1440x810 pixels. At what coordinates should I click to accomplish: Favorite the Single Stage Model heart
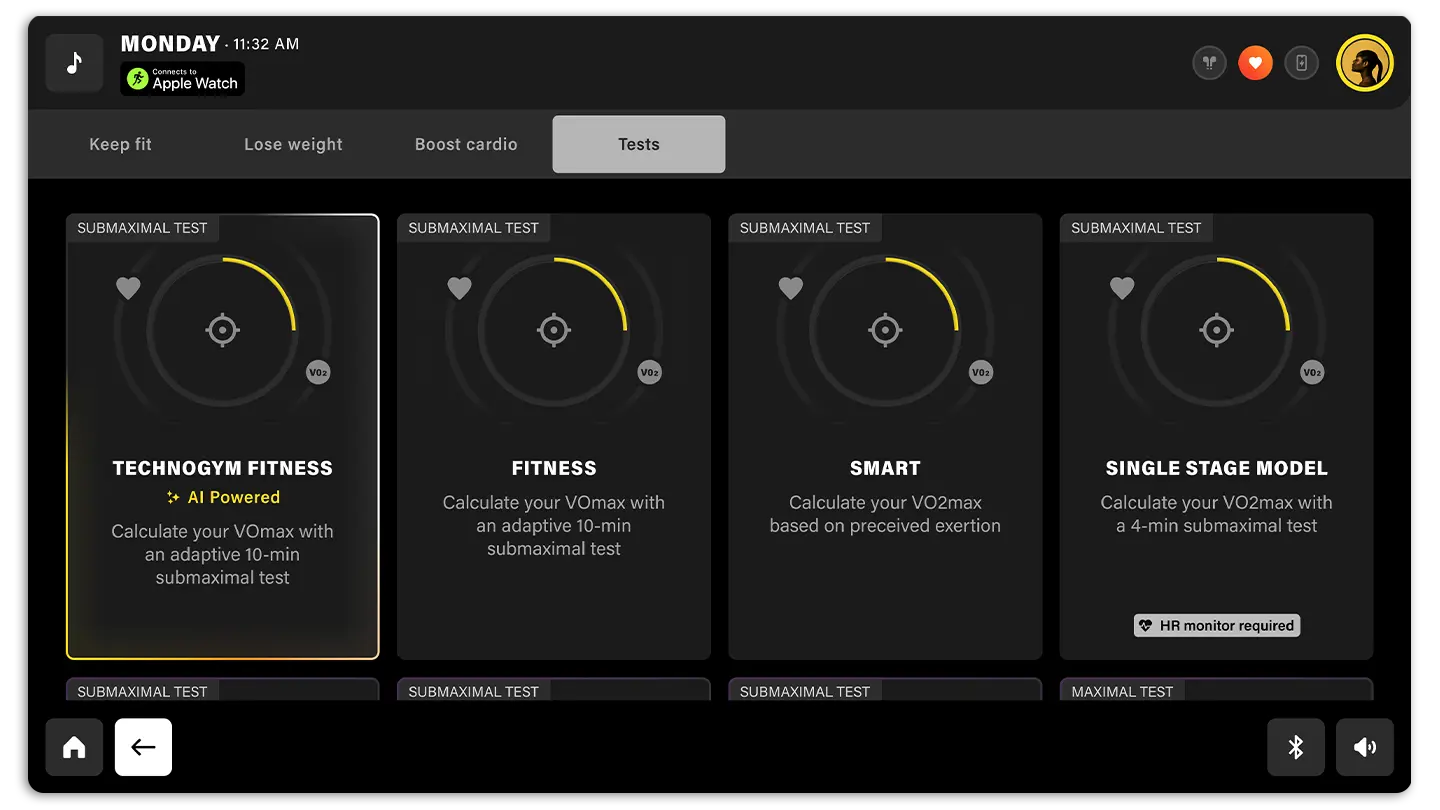pos(1122,288)
